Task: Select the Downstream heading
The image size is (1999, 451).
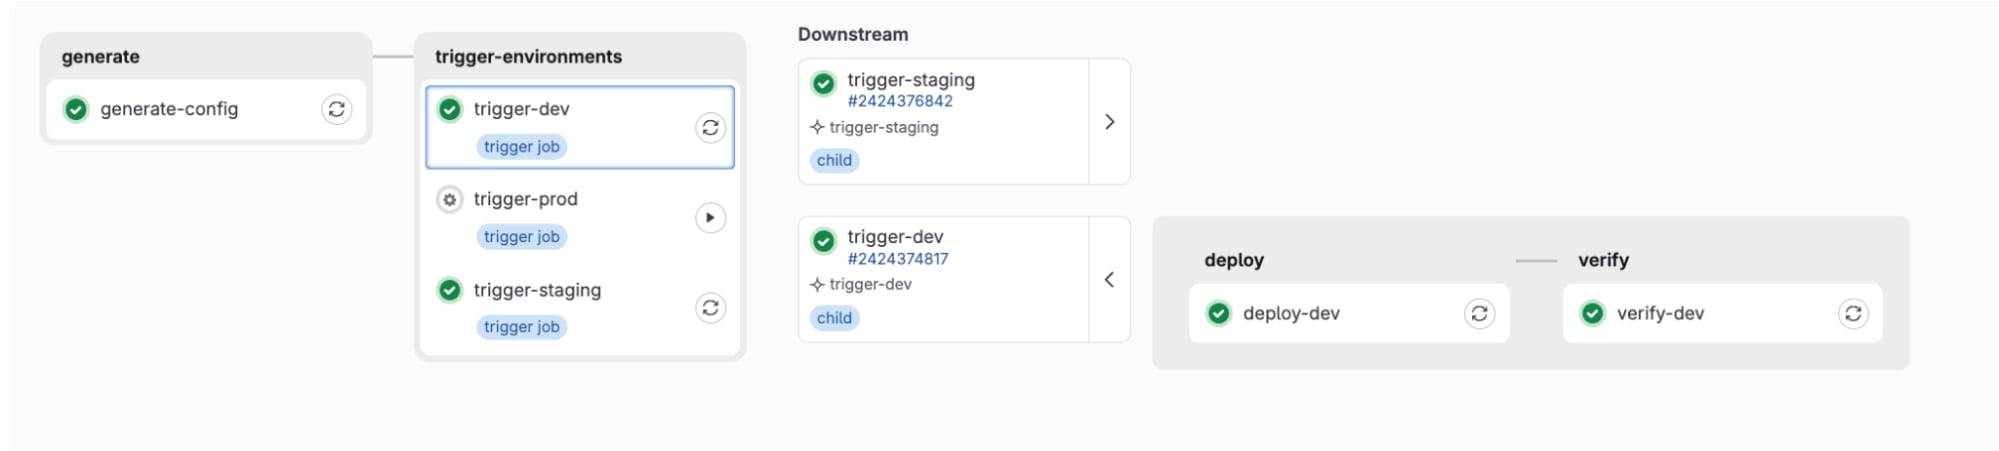Action: 853,34
